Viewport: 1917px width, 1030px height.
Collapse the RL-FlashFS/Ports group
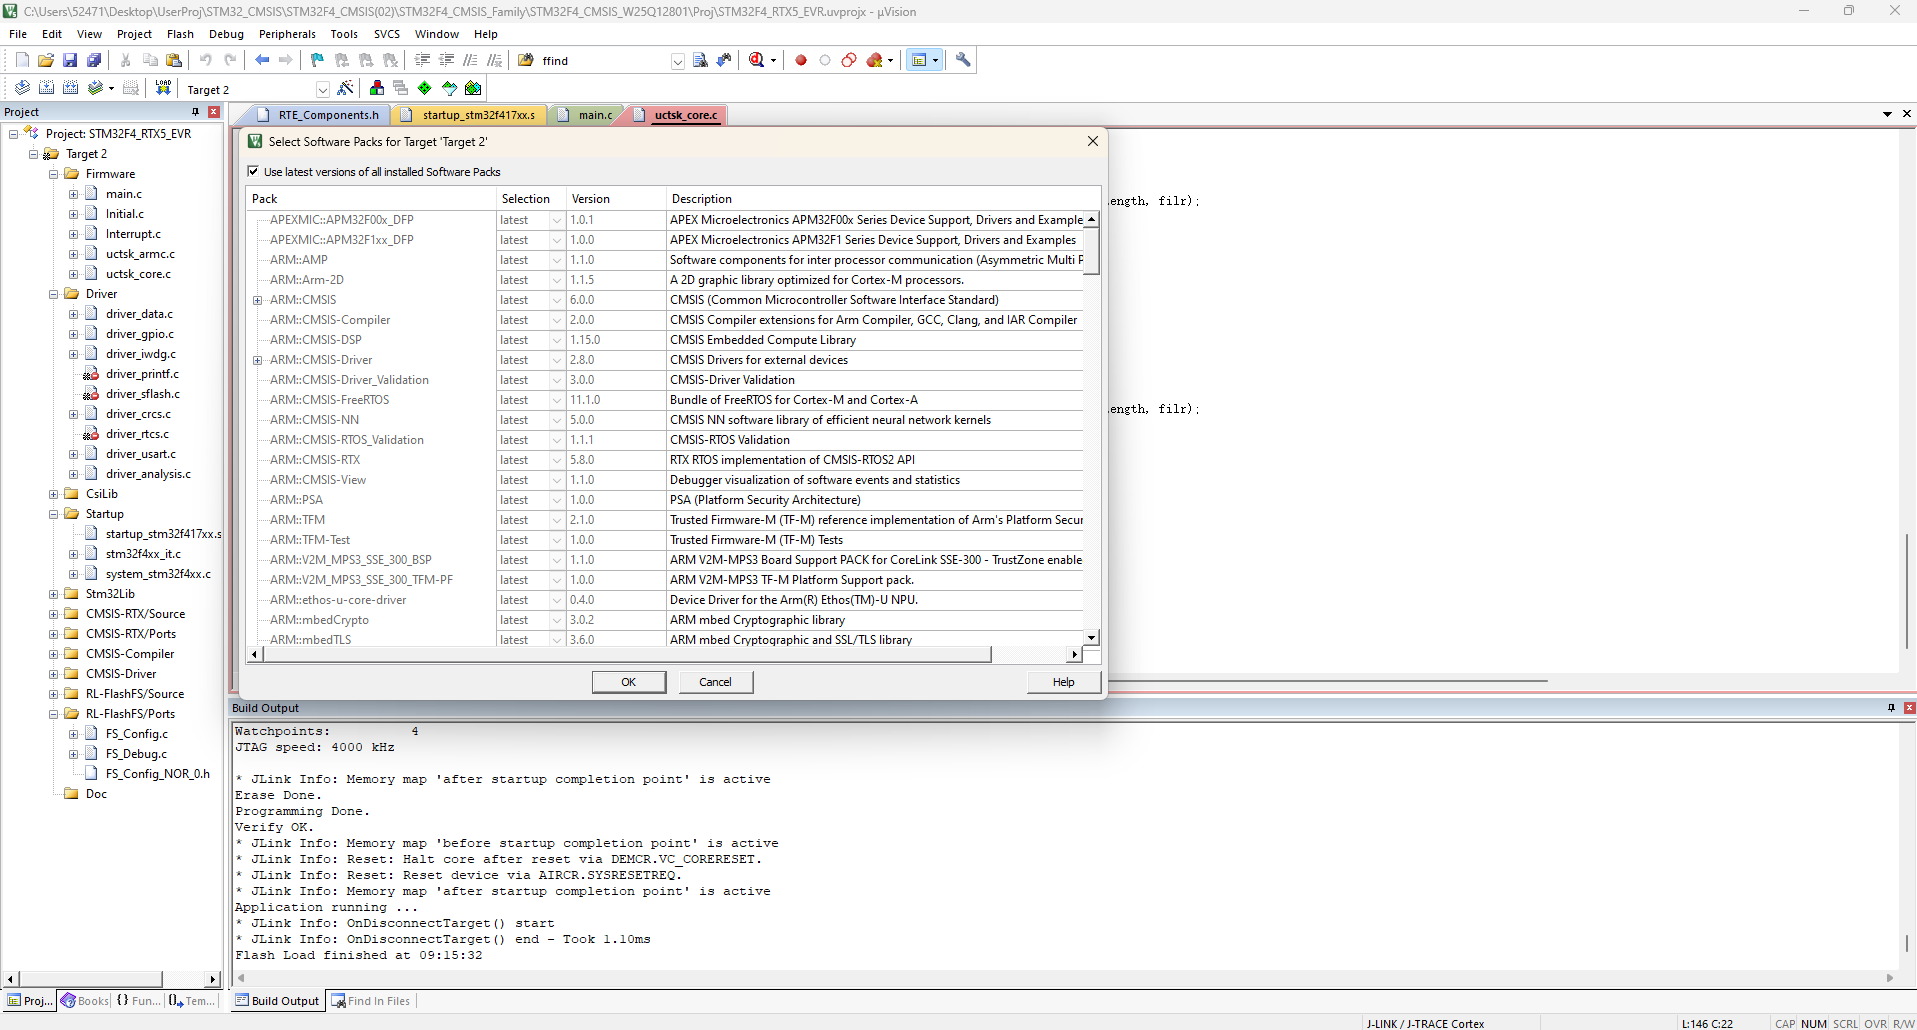[53, 714]
